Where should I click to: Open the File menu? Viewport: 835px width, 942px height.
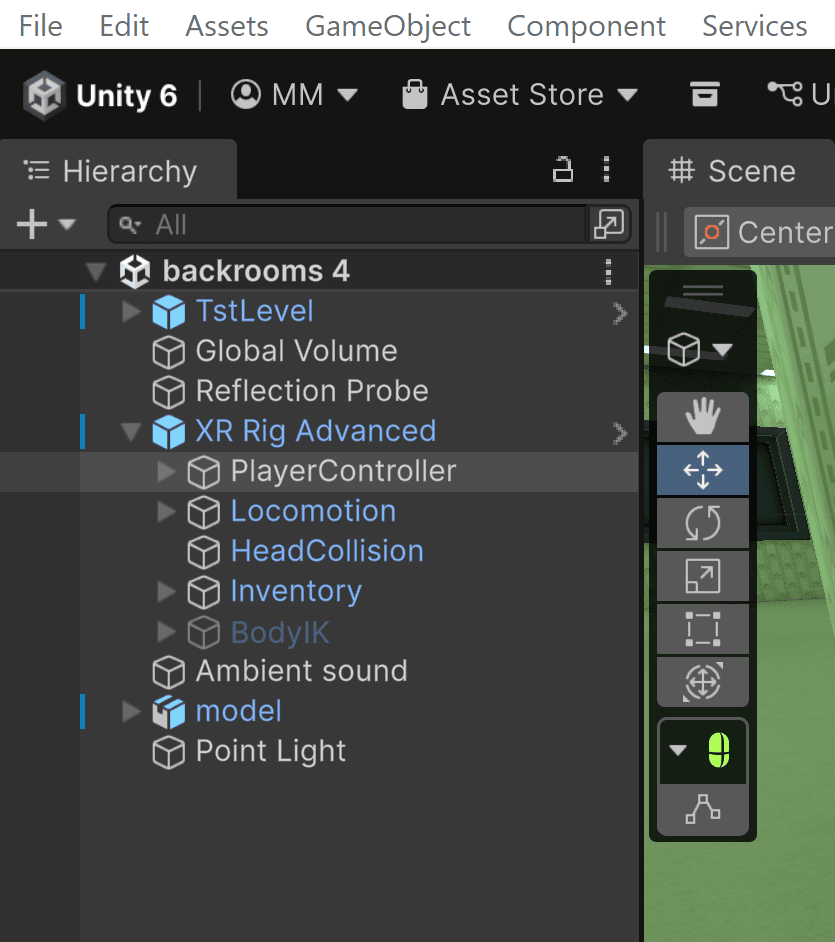(x=40, y=26)
